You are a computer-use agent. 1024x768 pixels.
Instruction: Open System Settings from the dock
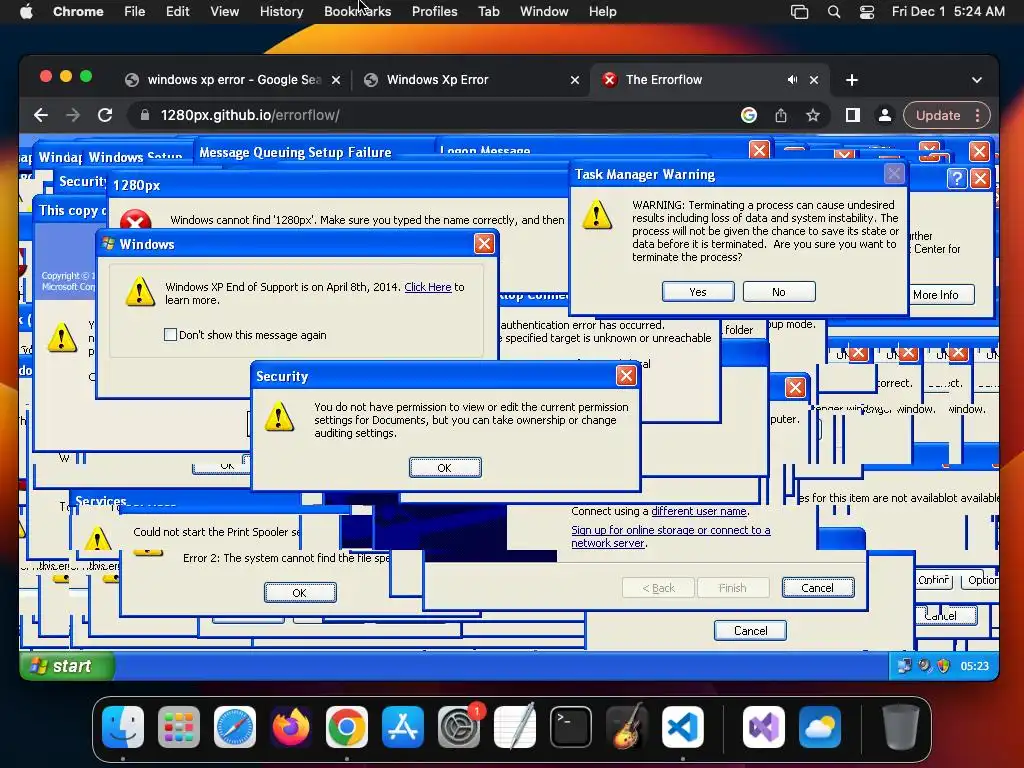tap(459, 727)
